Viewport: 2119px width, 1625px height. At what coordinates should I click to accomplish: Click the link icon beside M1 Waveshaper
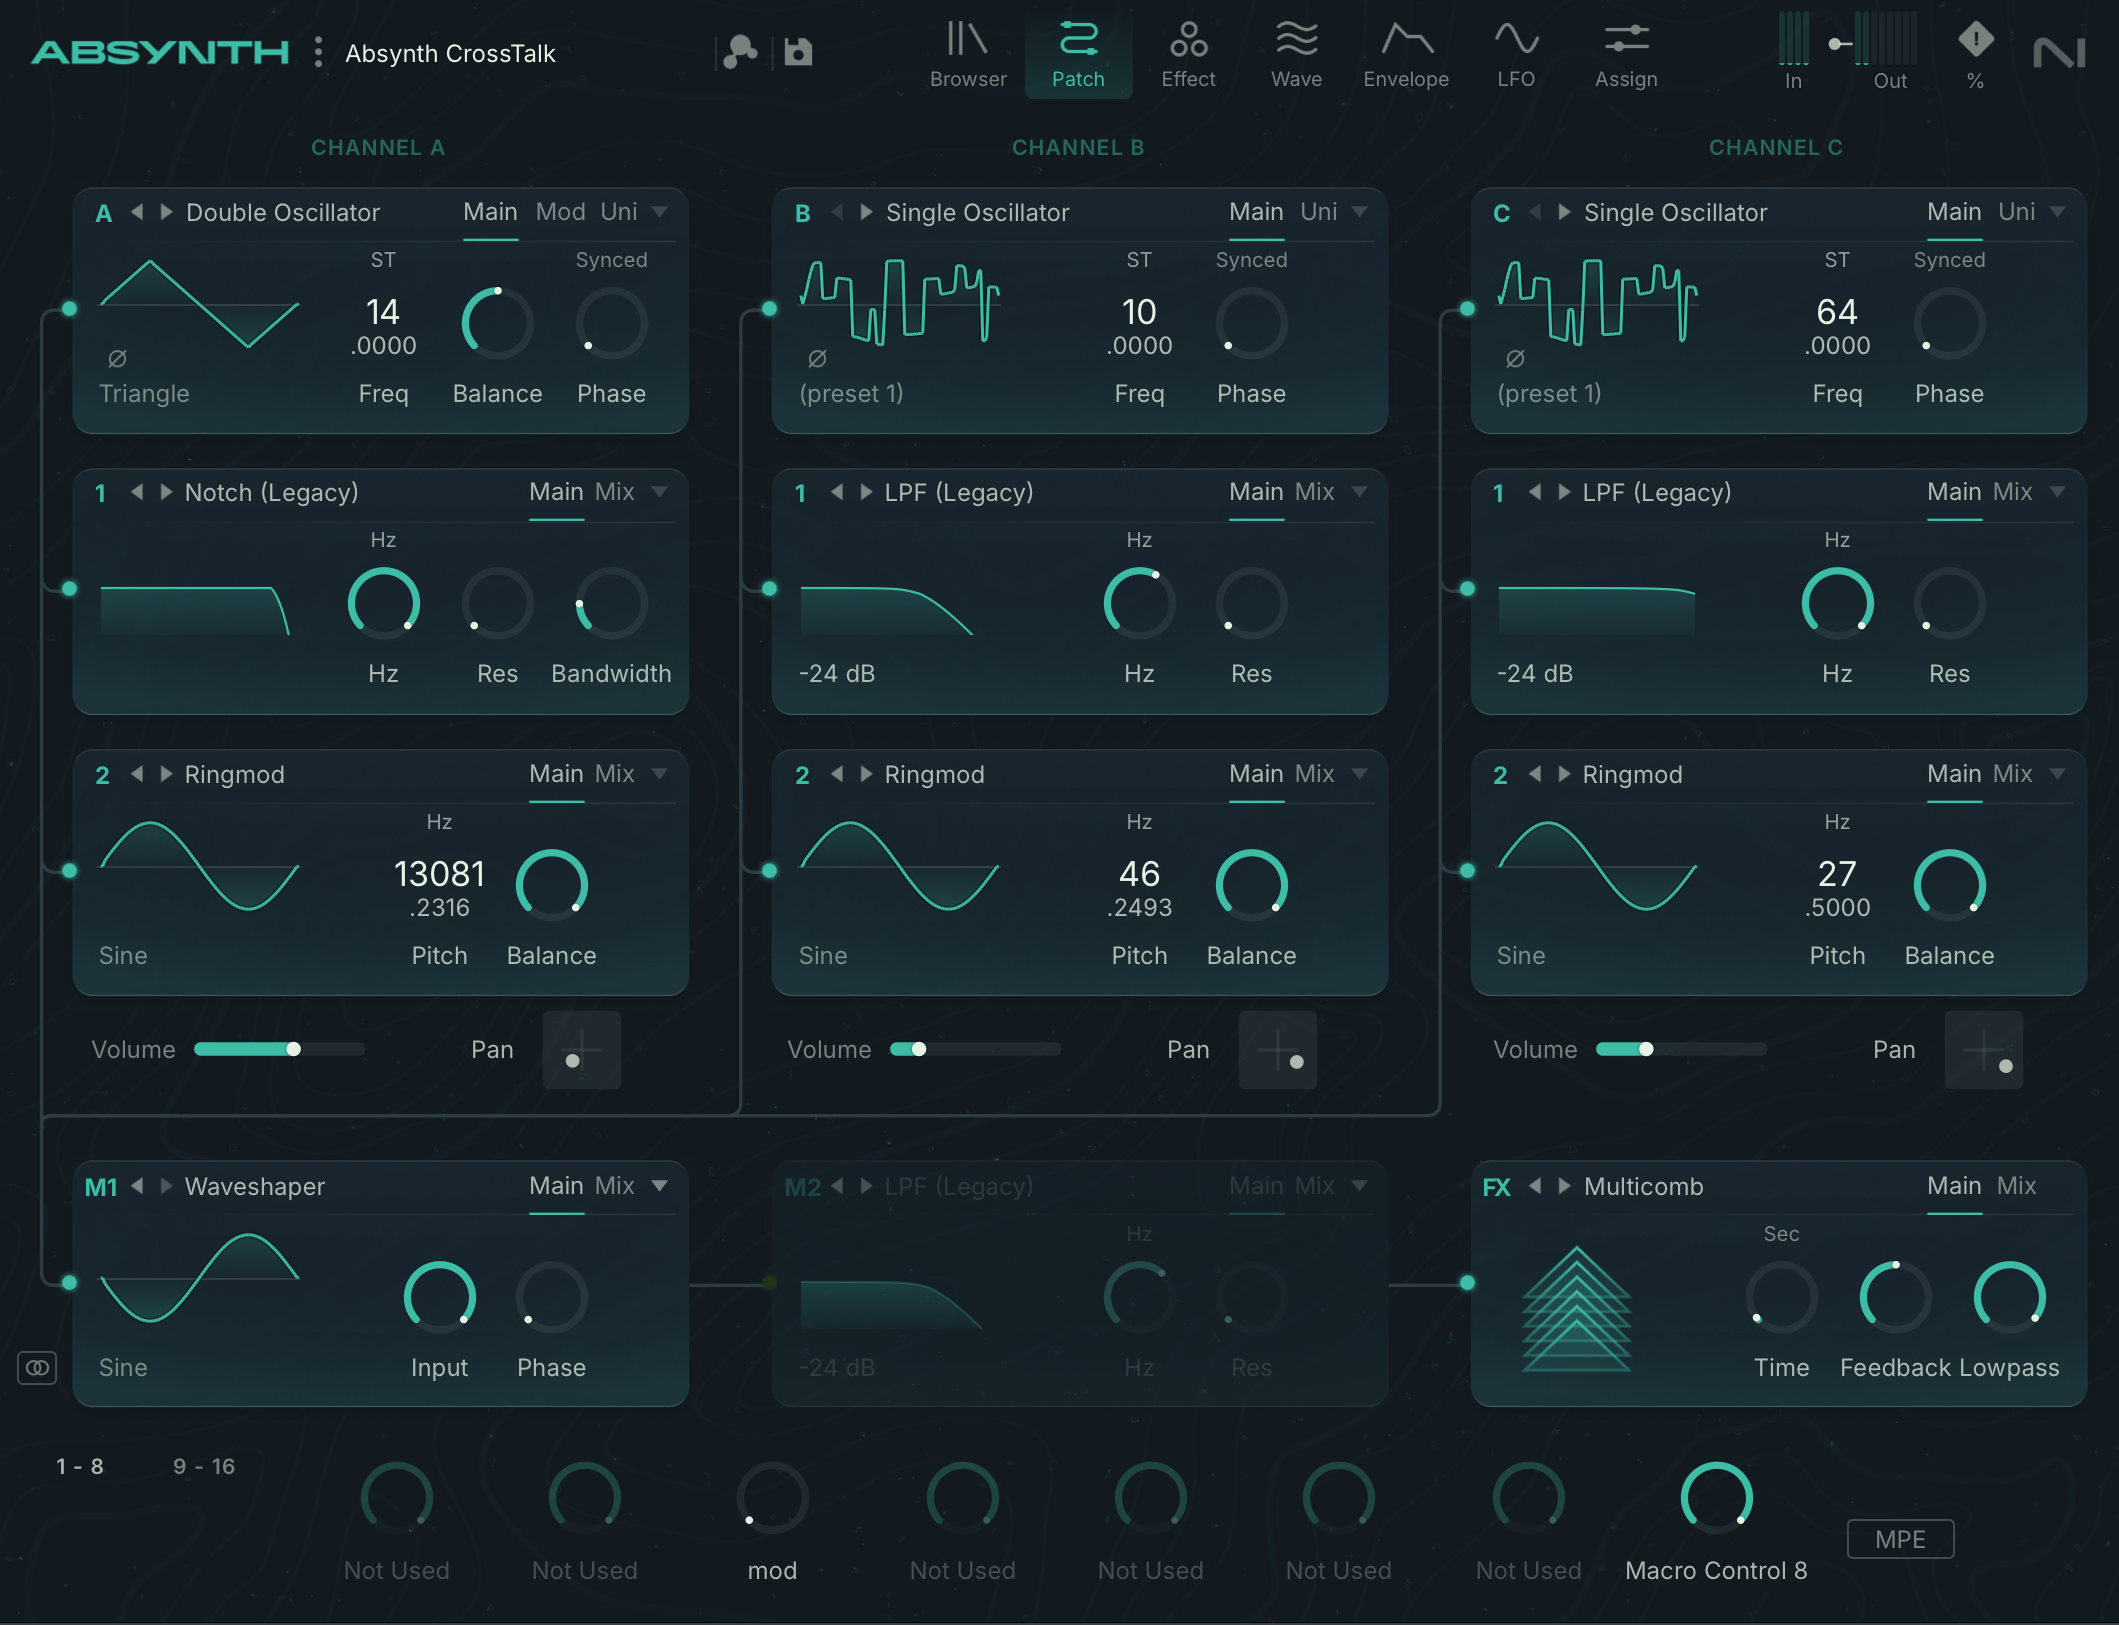(x=37, y=1367)
